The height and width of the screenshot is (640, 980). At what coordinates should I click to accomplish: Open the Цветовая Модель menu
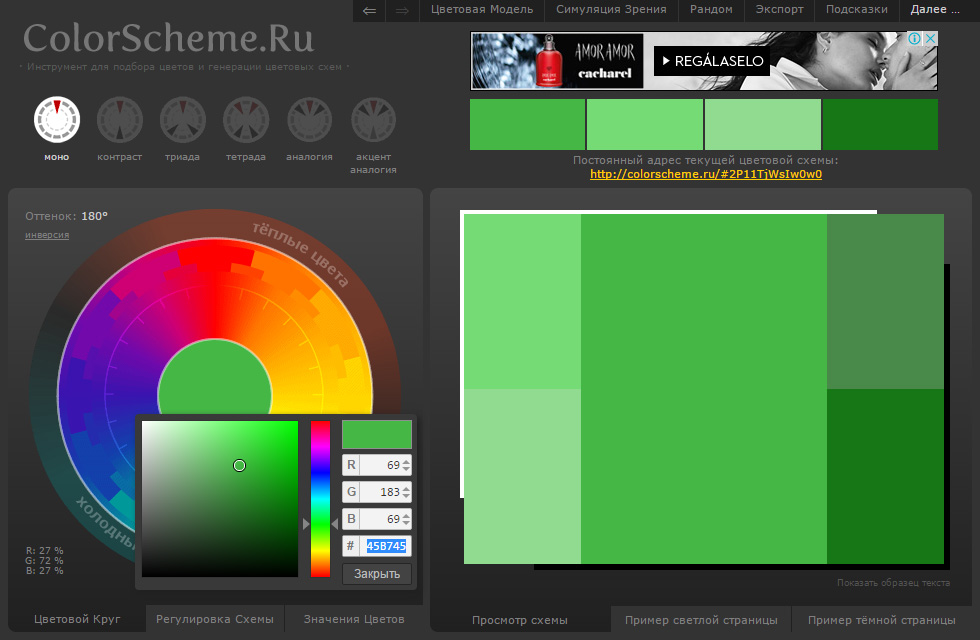coord(481,10)
